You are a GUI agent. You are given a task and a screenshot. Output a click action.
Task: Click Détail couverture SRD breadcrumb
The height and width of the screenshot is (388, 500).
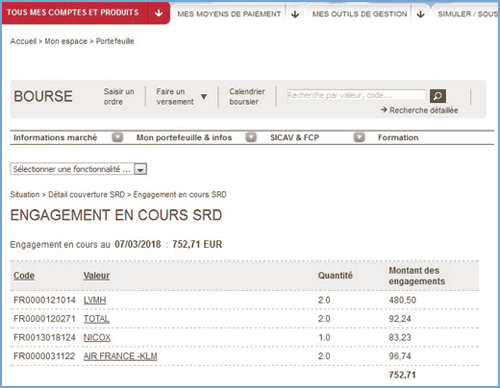[x=87, y=194]
